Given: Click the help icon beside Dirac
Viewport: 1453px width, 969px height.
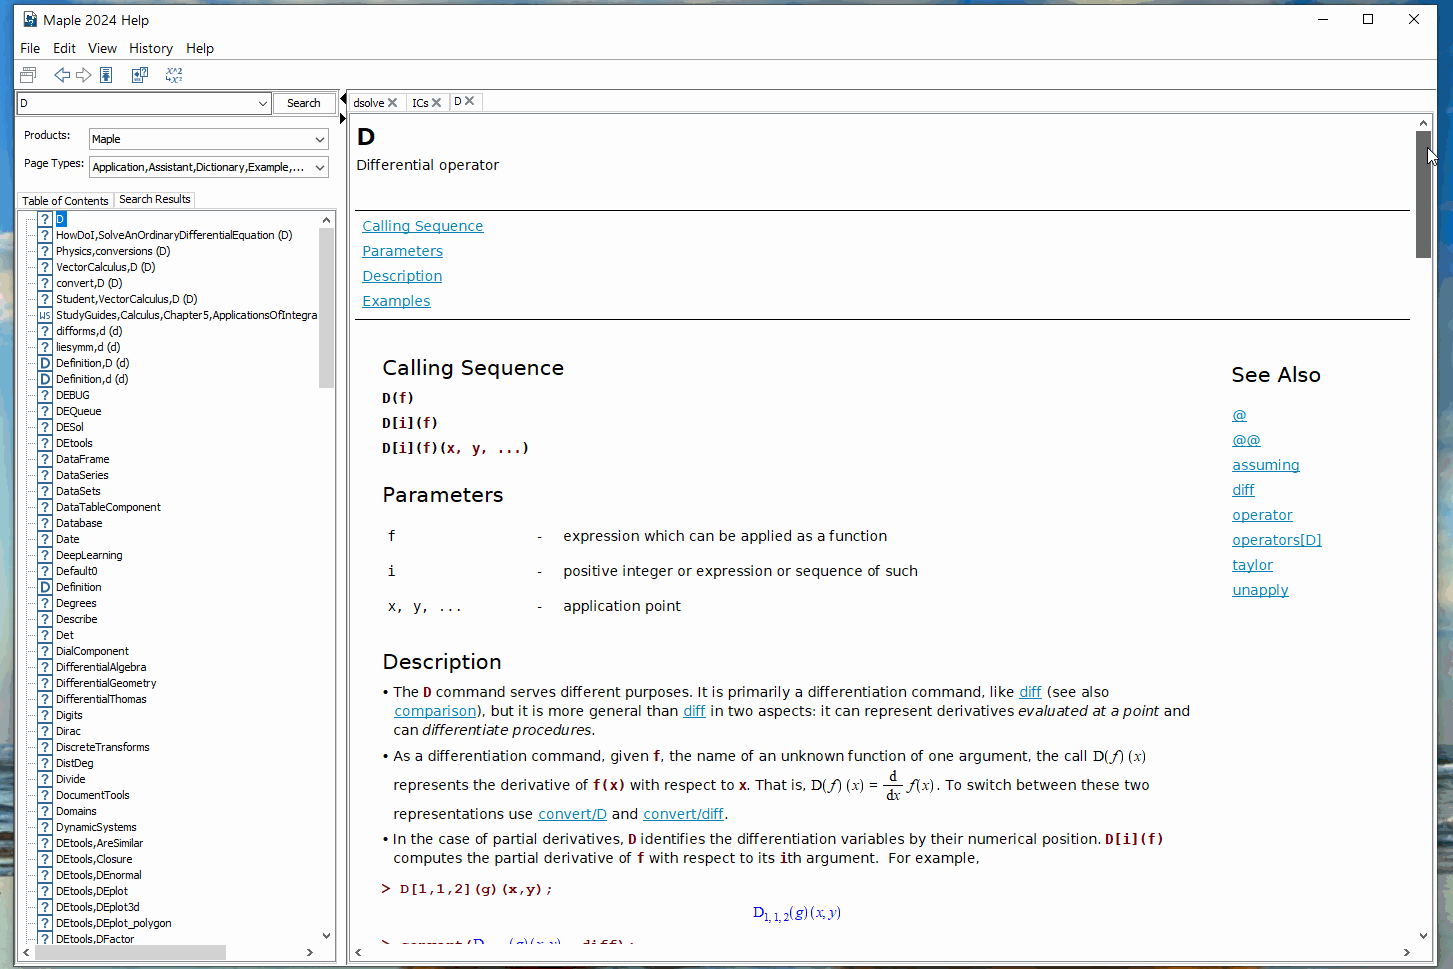Looking at the screenshot, I should tap(45, 731).
